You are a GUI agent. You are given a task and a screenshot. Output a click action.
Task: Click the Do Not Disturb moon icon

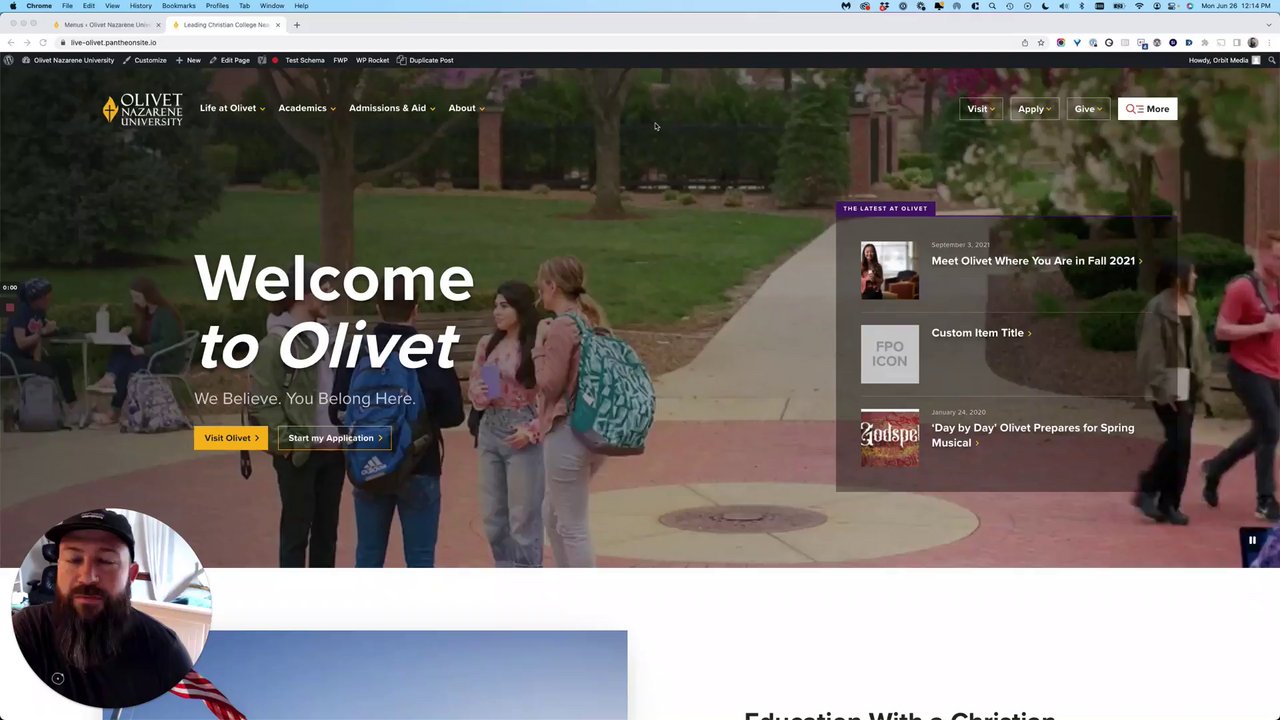pos(1045,6)
